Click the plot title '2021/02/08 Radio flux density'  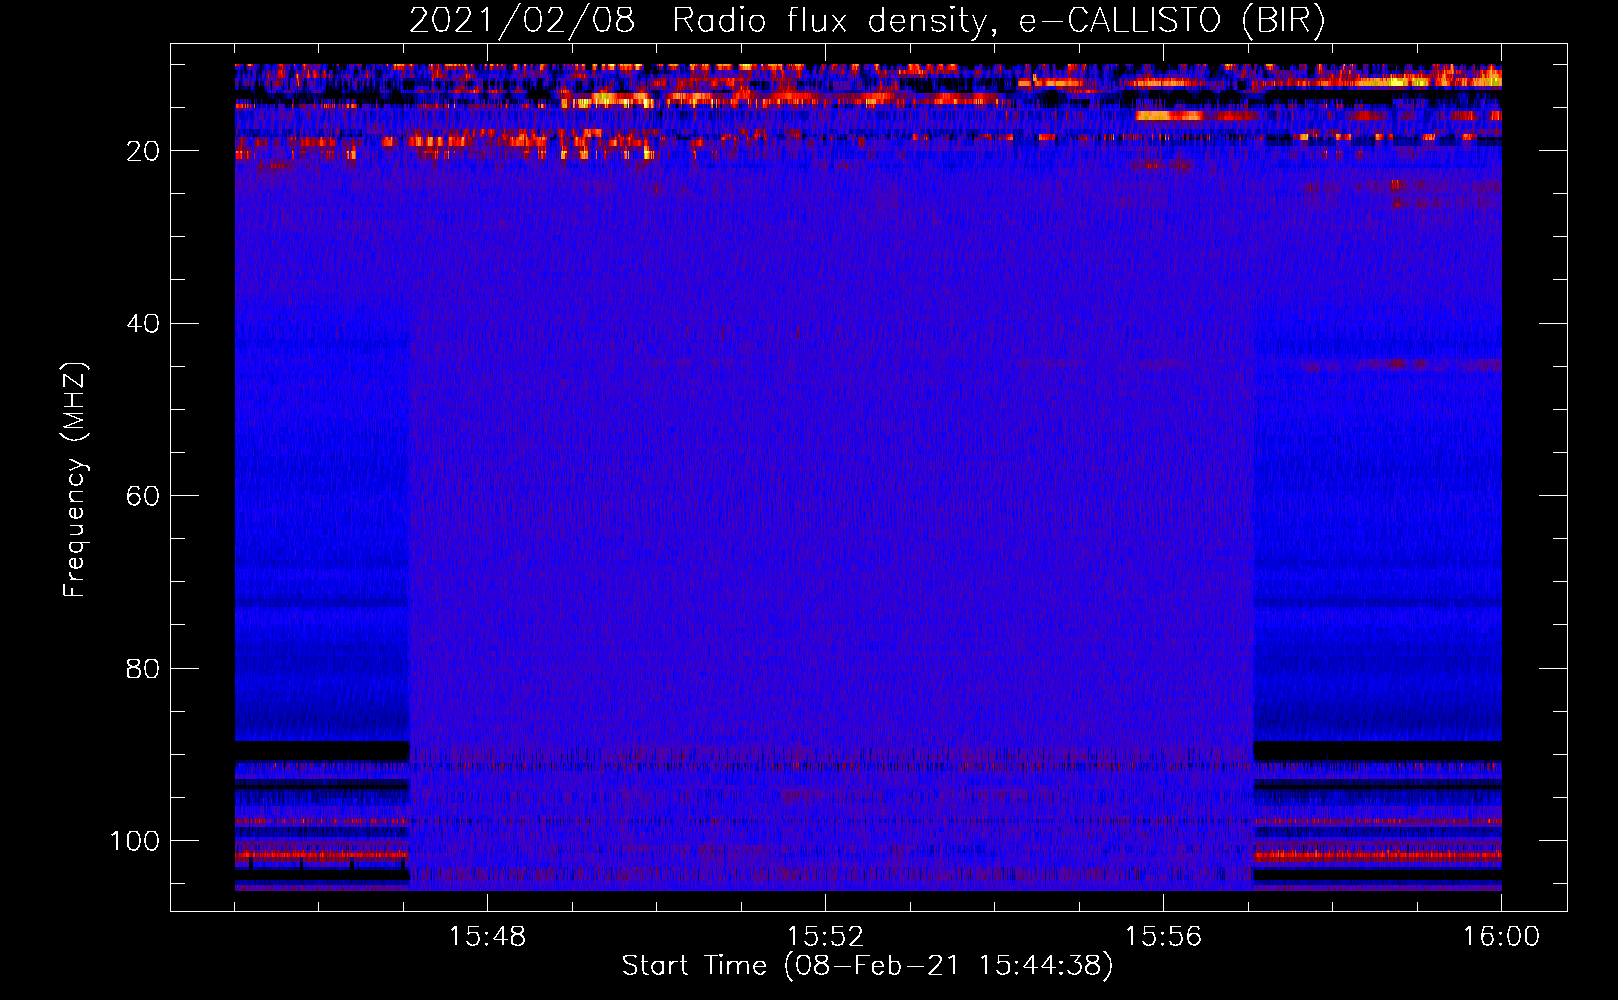point(867,21)
